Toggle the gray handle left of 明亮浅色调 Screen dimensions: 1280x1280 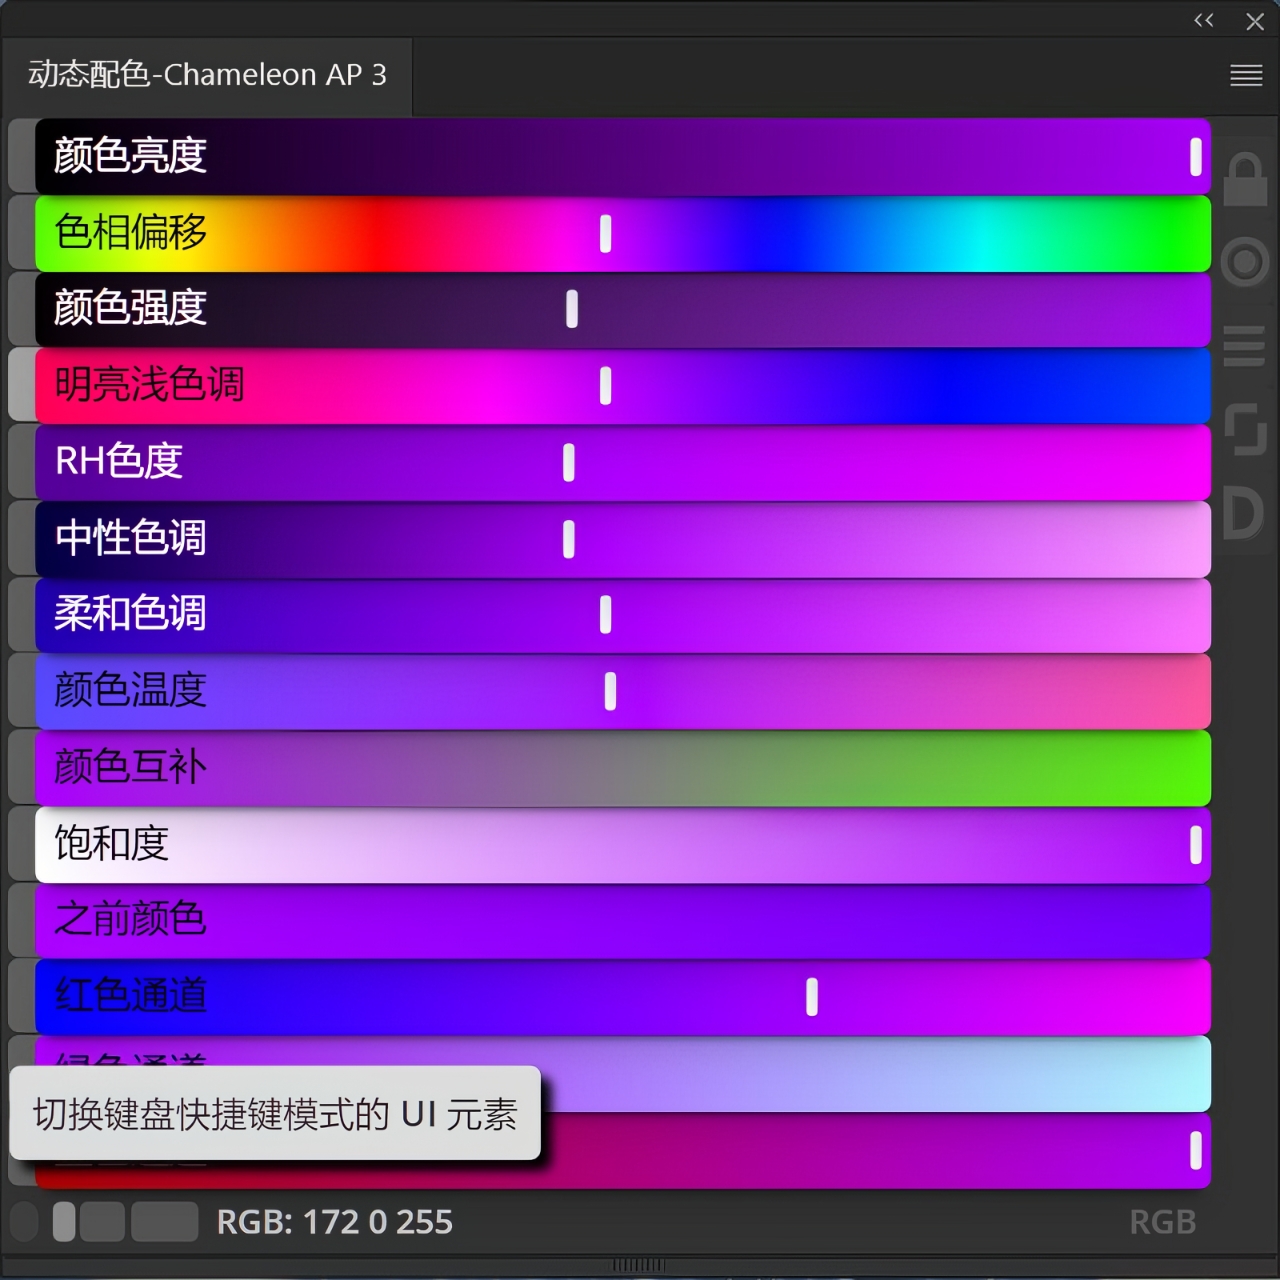coord(21,385)
